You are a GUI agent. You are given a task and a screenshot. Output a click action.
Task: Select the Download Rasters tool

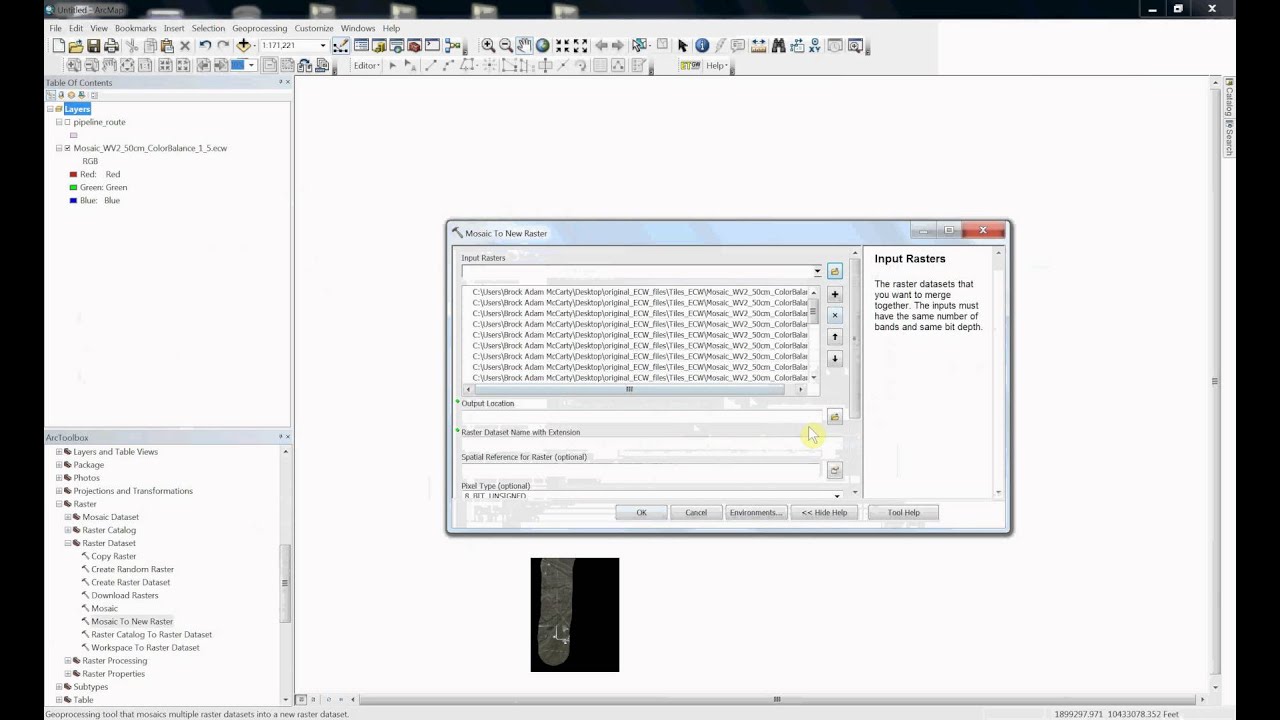(x=125, y=595)
